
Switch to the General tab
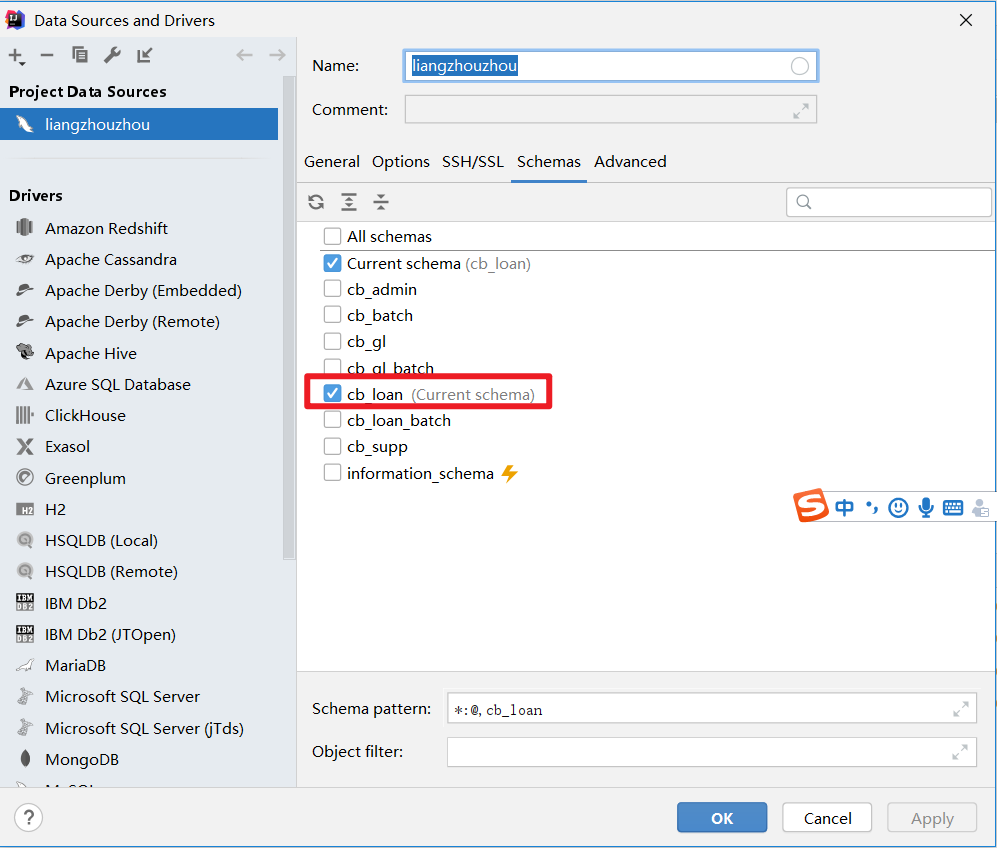pos(332,162)
